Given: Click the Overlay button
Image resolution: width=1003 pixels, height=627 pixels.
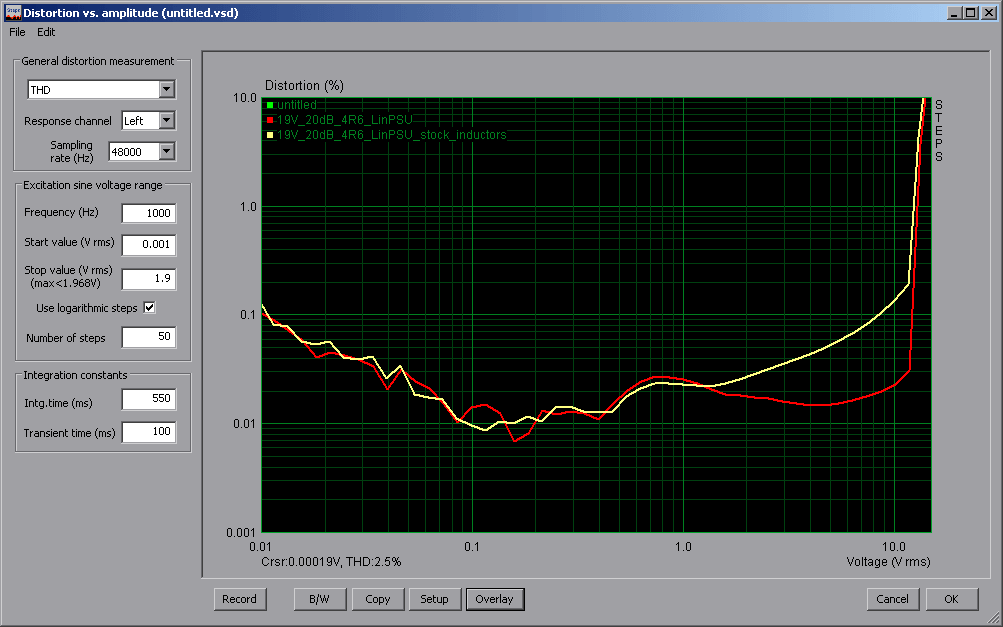Looking at the screenshot, I should tap(494, 599).
